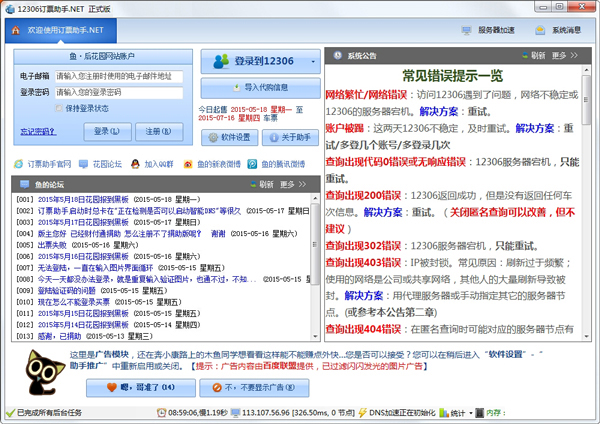This screenshot has height=424, width=600.
Task: Click 刷新 text in 鱼的论坛 header
Action: tap(266, 184)
